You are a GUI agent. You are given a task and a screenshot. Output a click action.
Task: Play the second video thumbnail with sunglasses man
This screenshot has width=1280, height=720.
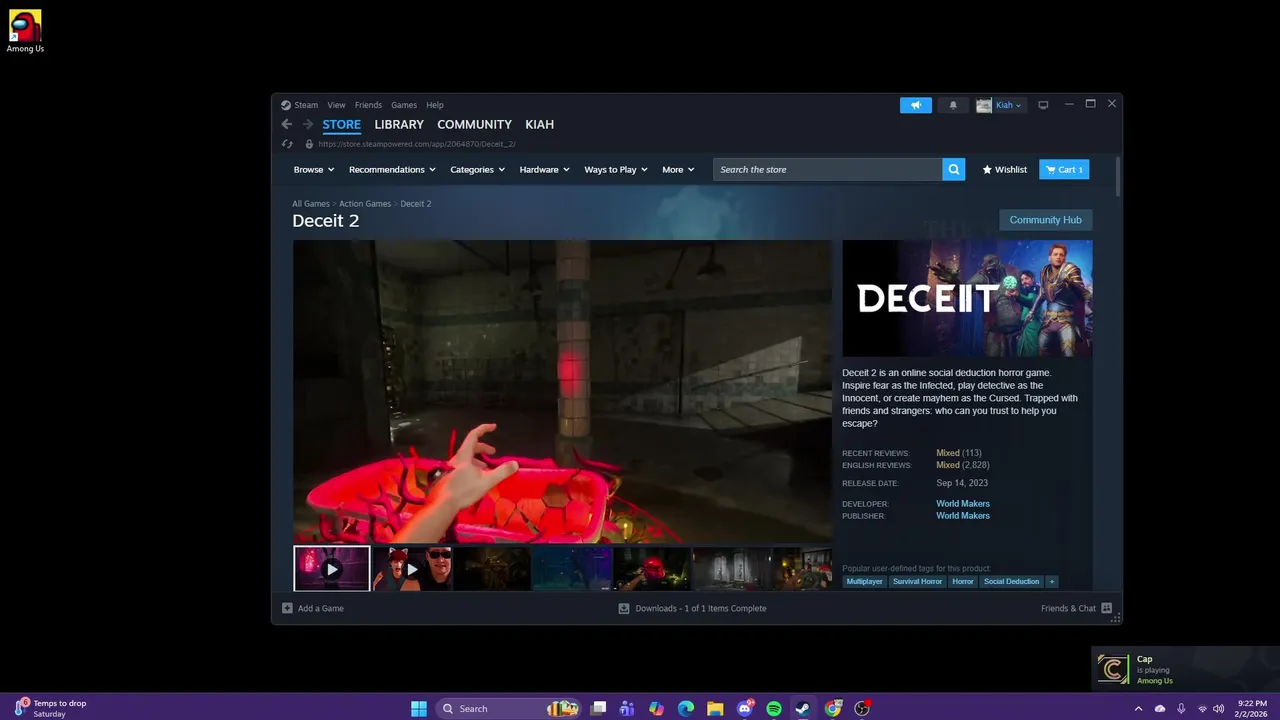click(412, 568)
